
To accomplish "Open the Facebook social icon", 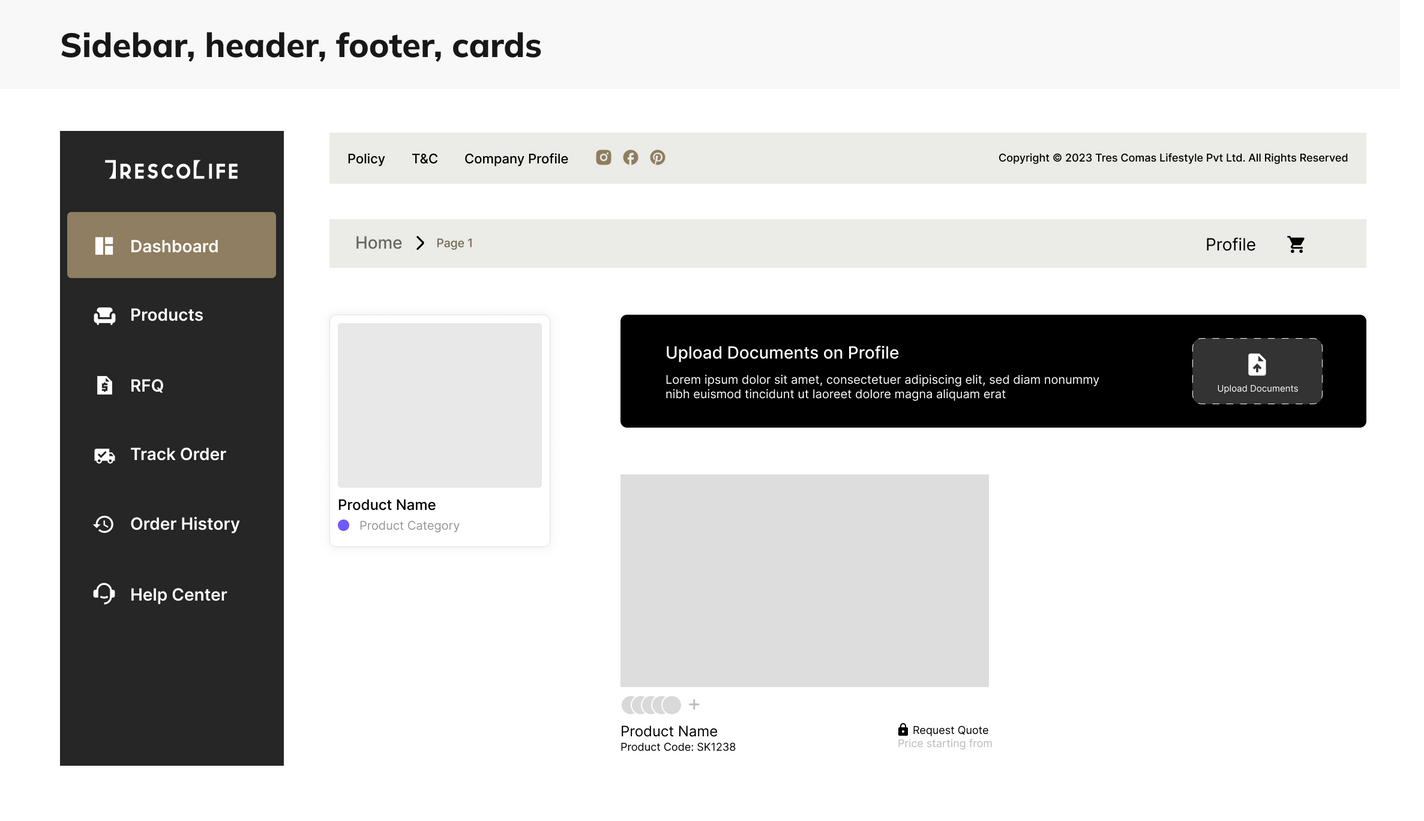I will [x=630, y=157].
